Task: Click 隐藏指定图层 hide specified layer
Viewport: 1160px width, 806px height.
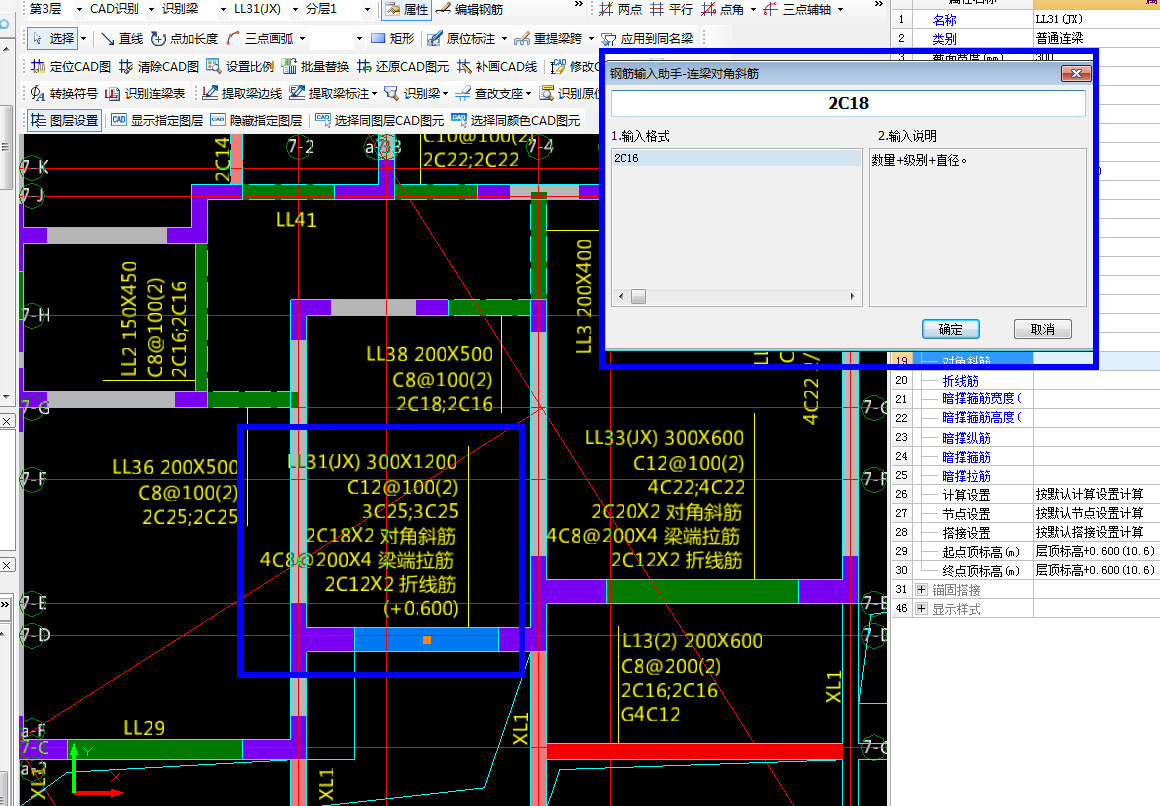Action: (256, 120)
